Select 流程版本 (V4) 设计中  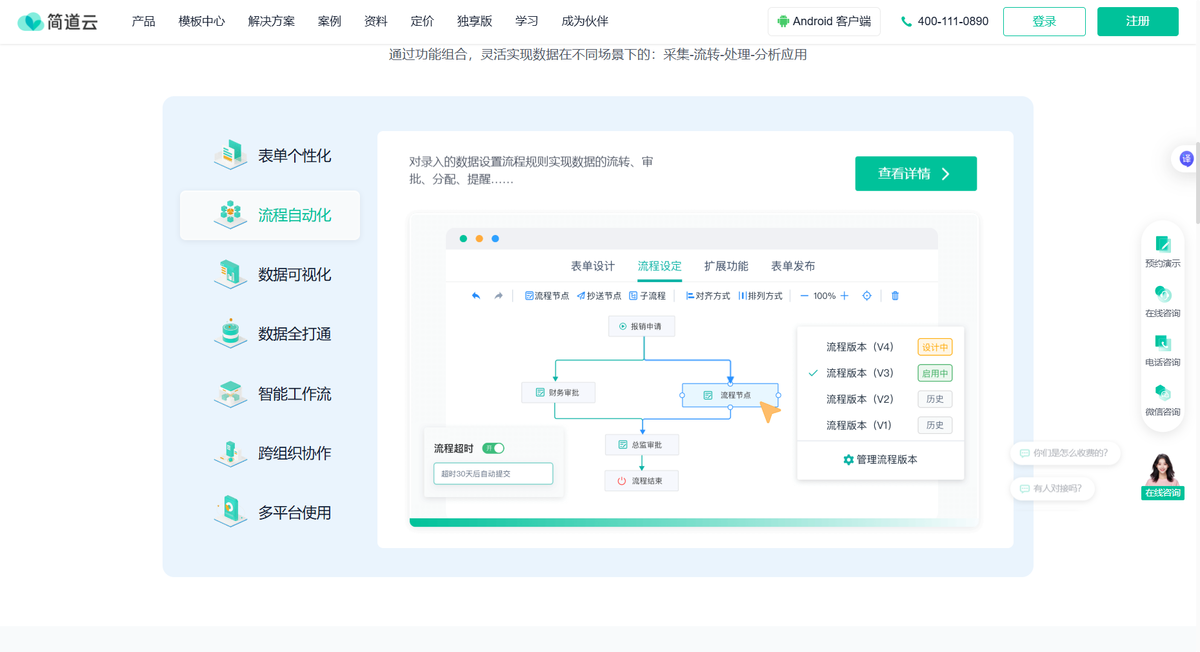click(880, 347)
